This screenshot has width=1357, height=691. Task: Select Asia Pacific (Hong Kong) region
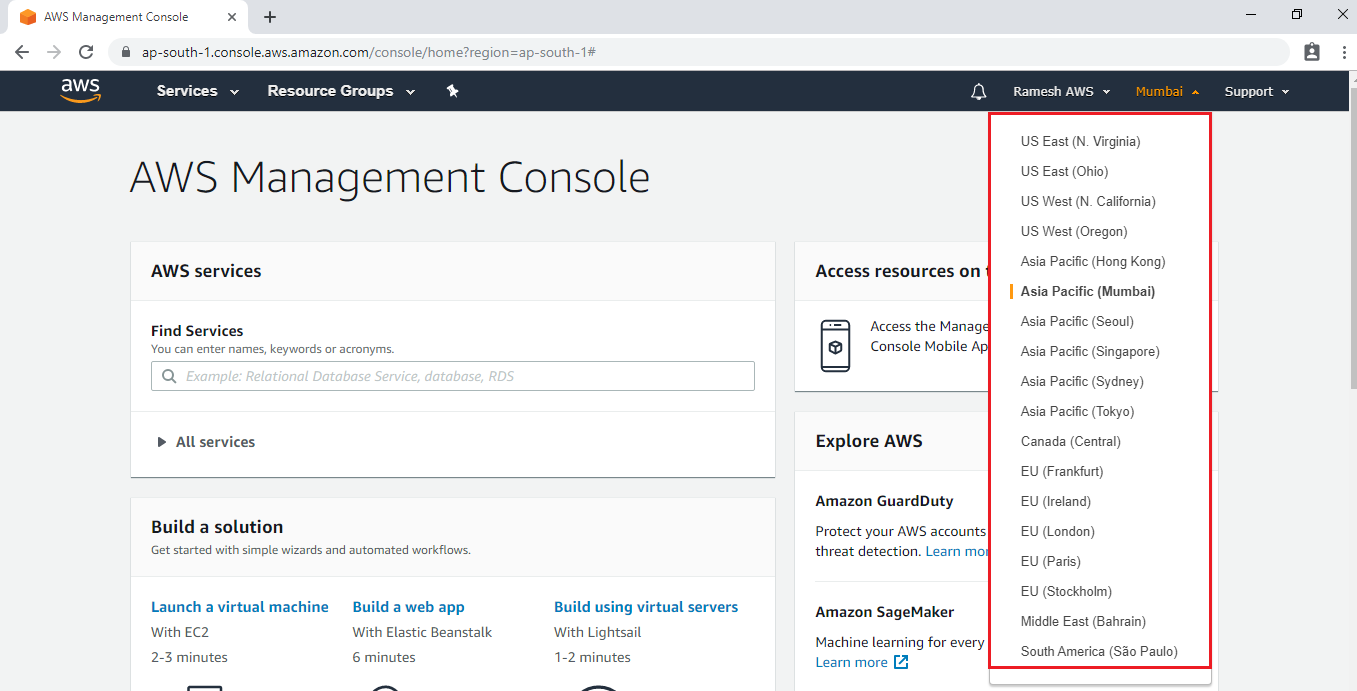coord(1093,261)
